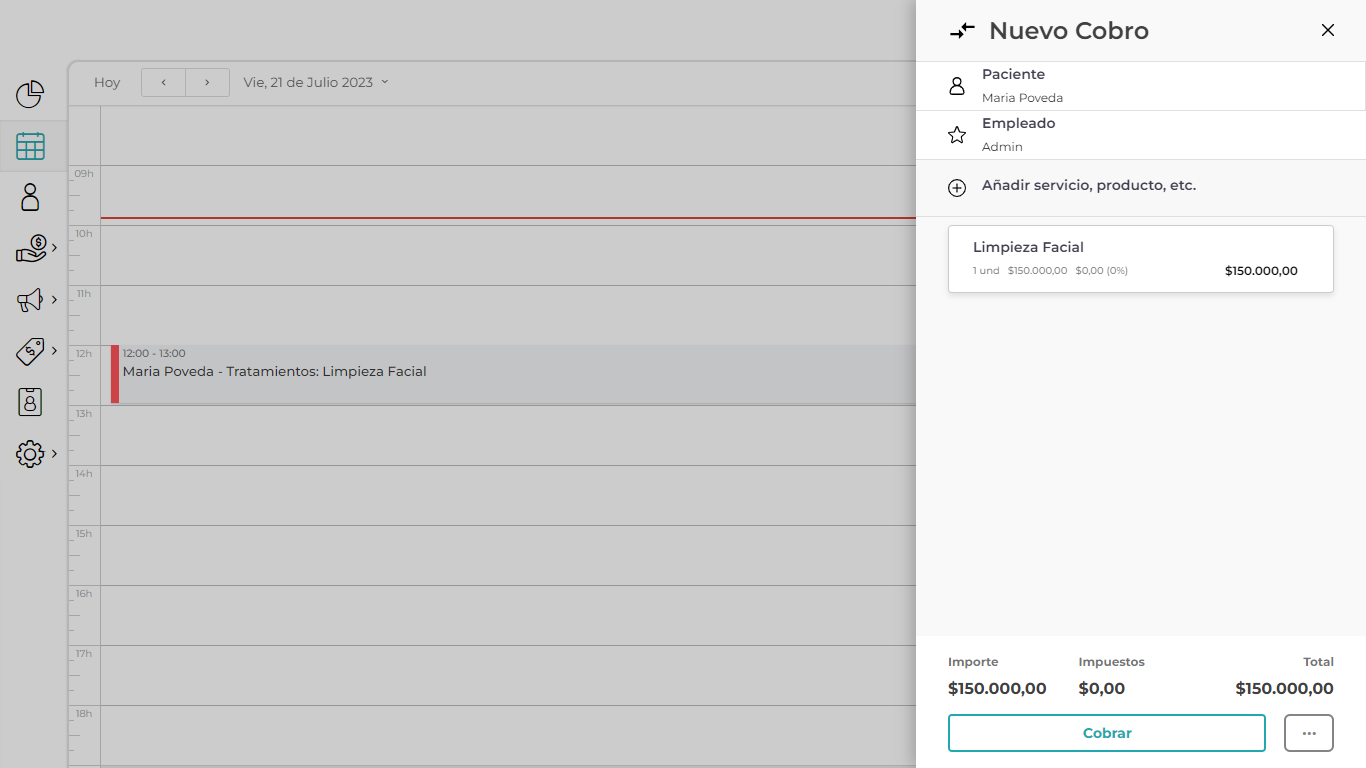Click the 13h calendar time slot
The height and width of the screenshot is (768, 1366).
(508, 435)
